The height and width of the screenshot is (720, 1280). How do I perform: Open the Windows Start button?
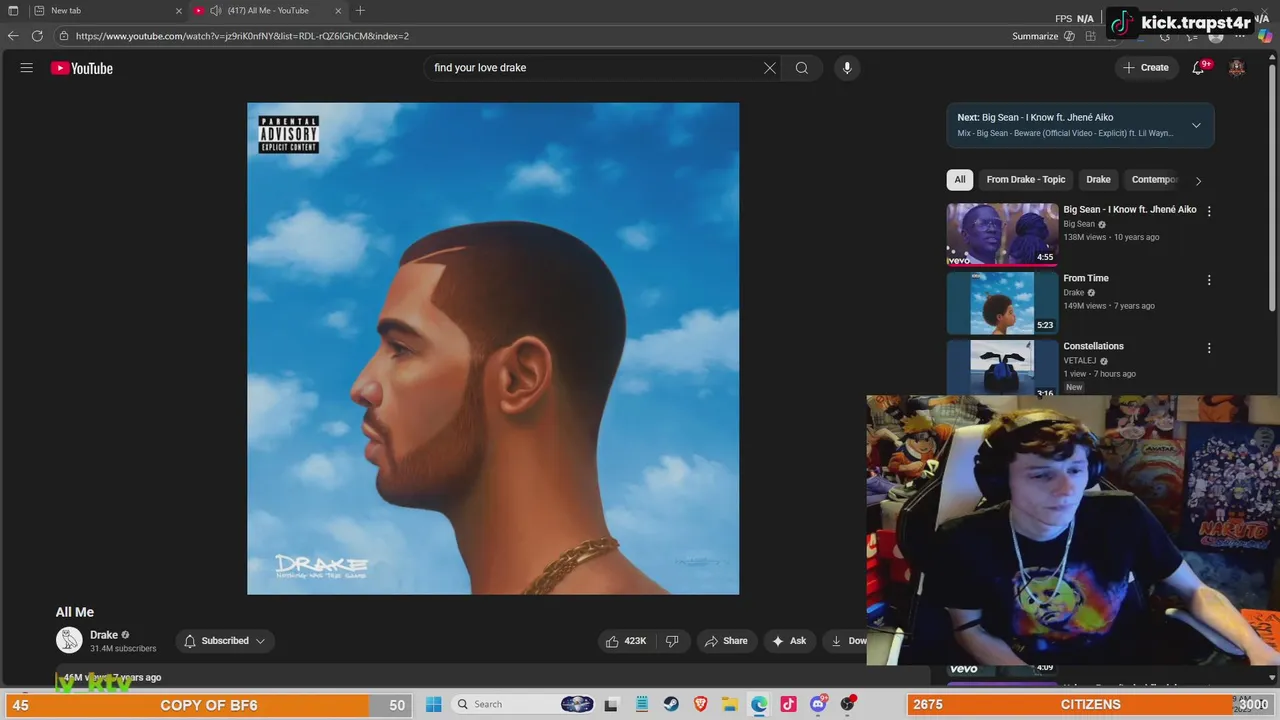tap(433, 704)
